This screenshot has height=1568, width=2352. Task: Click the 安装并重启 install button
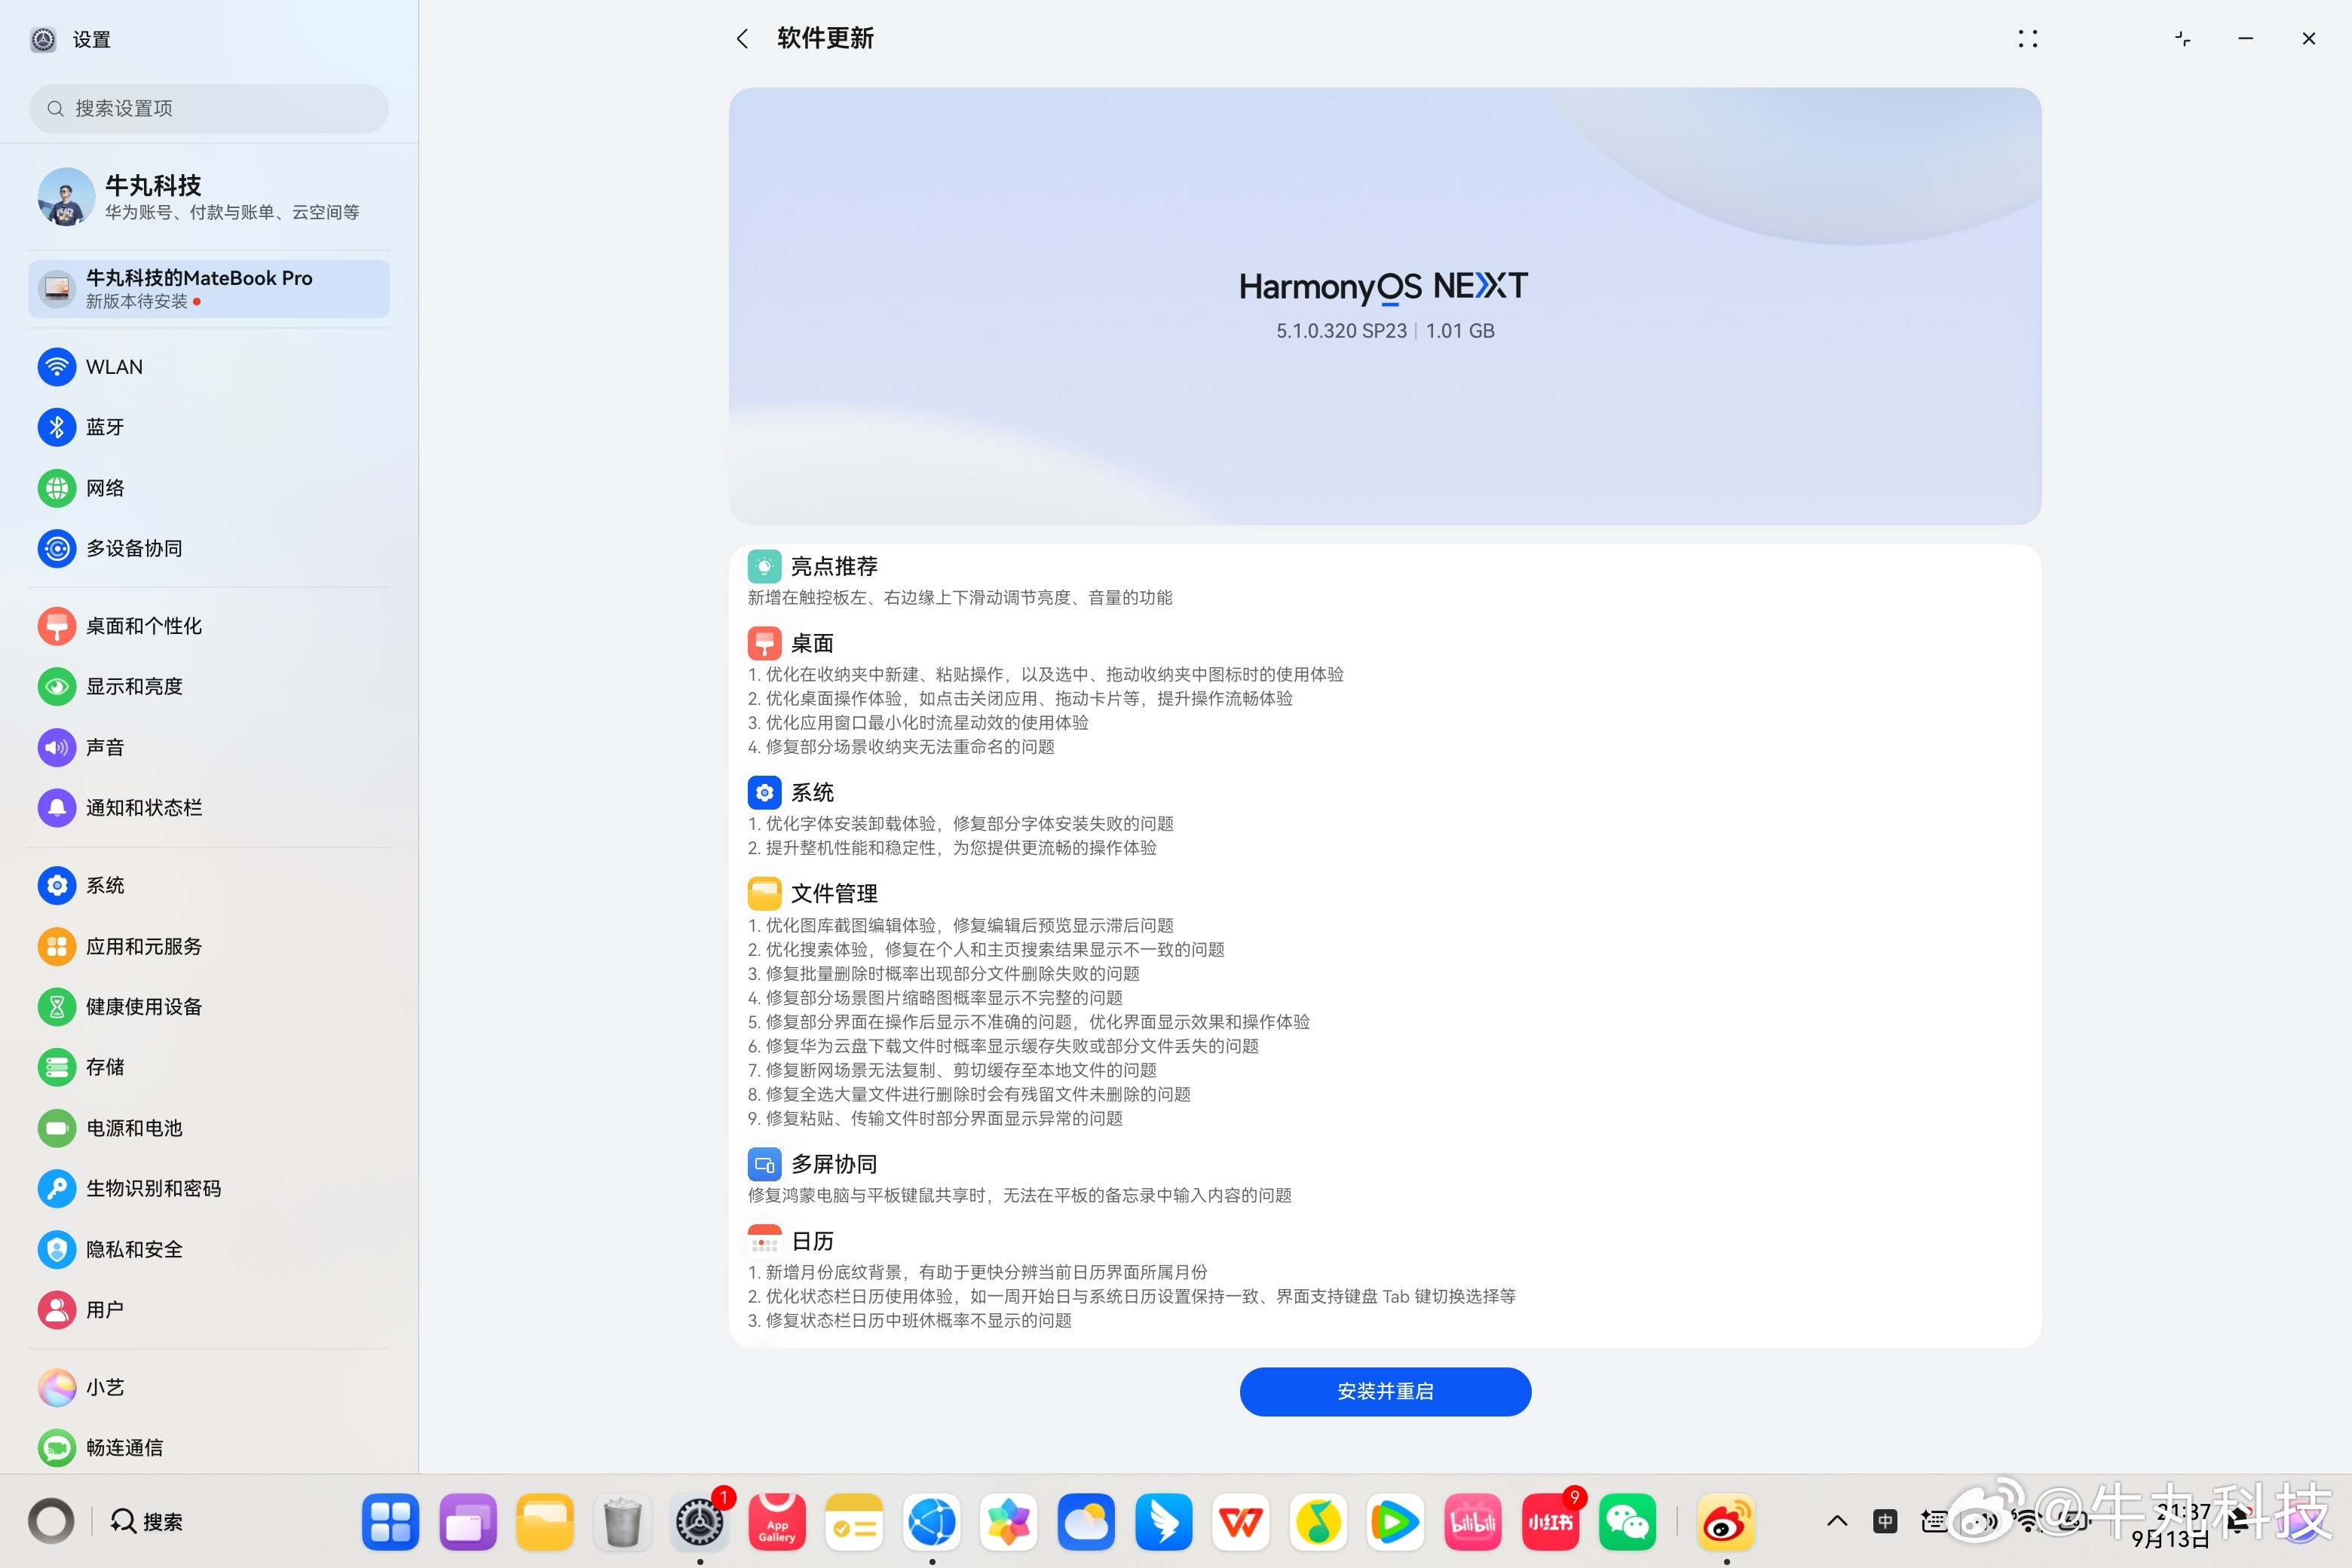[1385, 1391]
